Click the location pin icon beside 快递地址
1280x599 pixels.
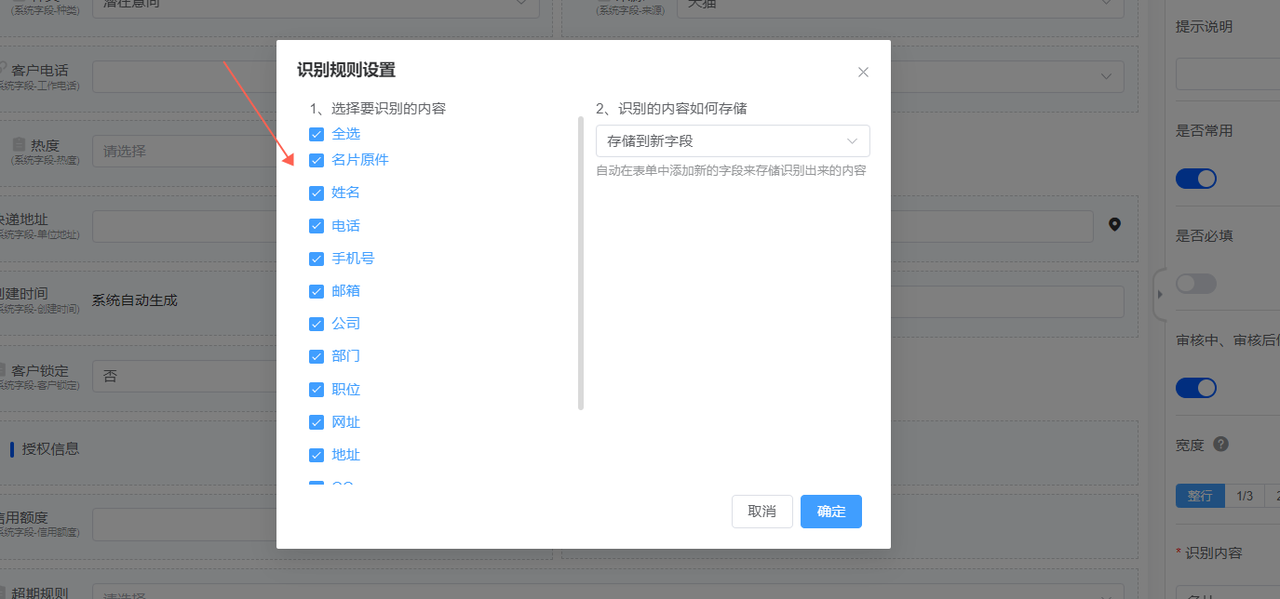click(x=1115, y=225)
